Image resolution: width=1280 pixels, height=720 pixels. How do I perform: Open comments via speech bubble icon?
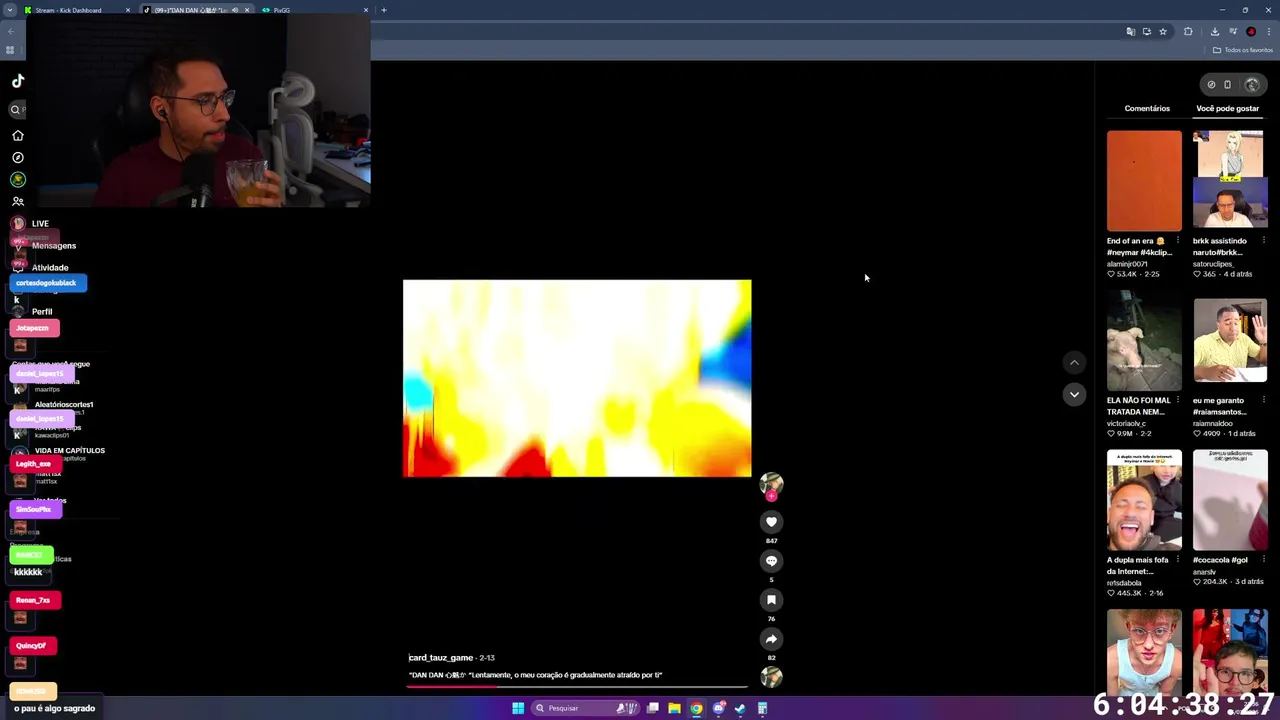pyautogui.click(x=771, y=561)
